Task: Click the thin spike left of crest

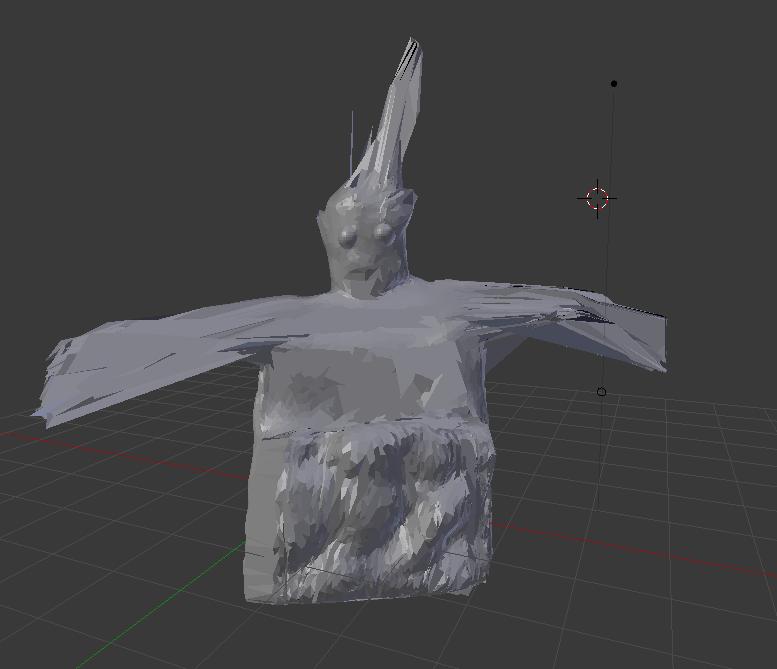Action: click(x=352, y=140)
